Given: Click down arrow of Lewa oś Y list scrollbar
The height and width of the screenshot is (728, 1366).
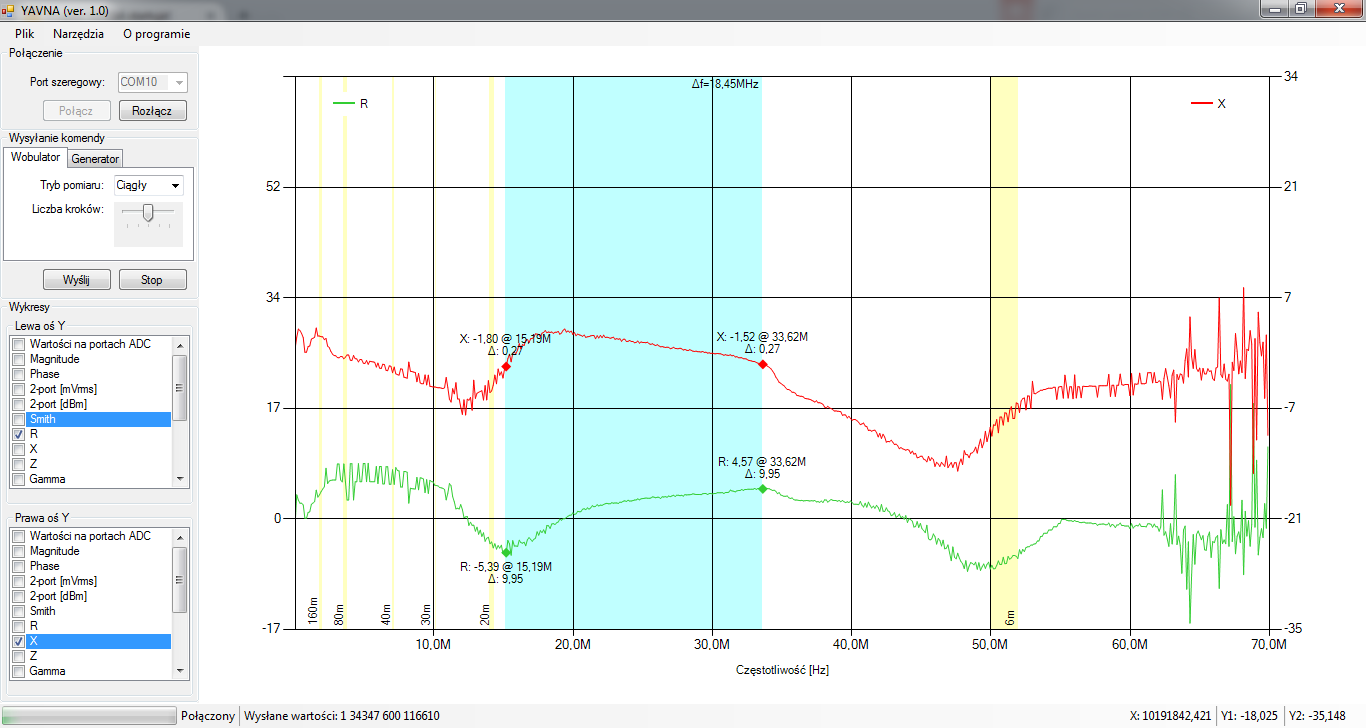Looking at the screenshot, I should coord(180,479).
